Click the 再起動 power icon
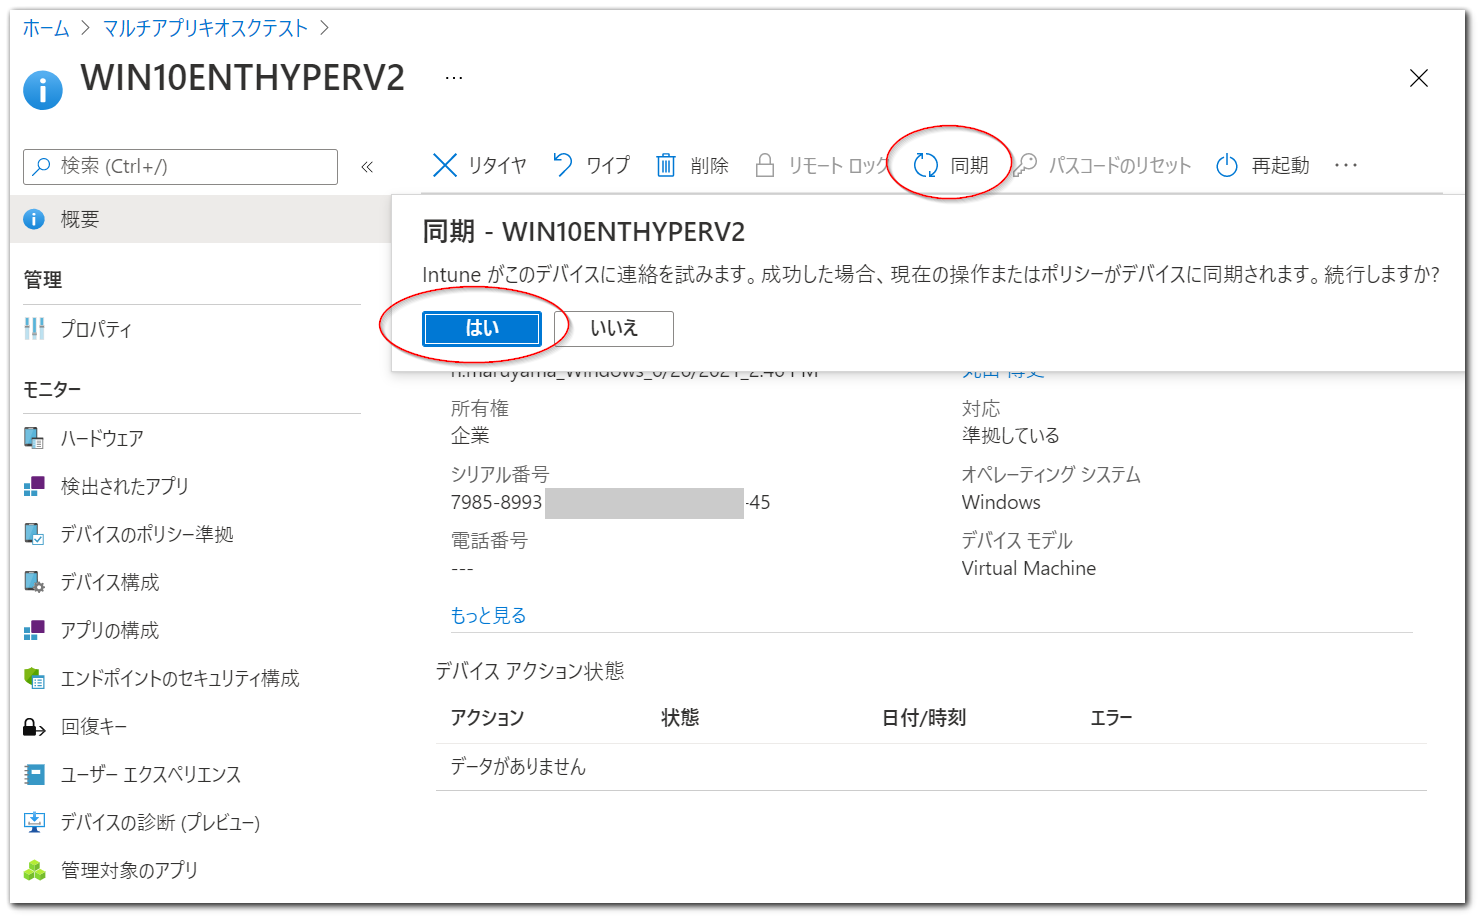 [1227, 165]
